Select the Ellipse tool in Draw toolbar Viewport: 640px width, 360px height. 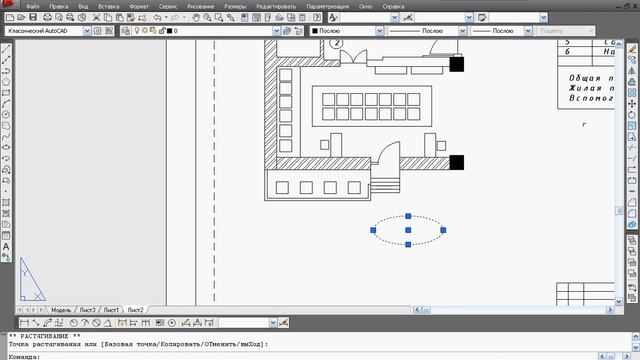click(x=6, y=147)
